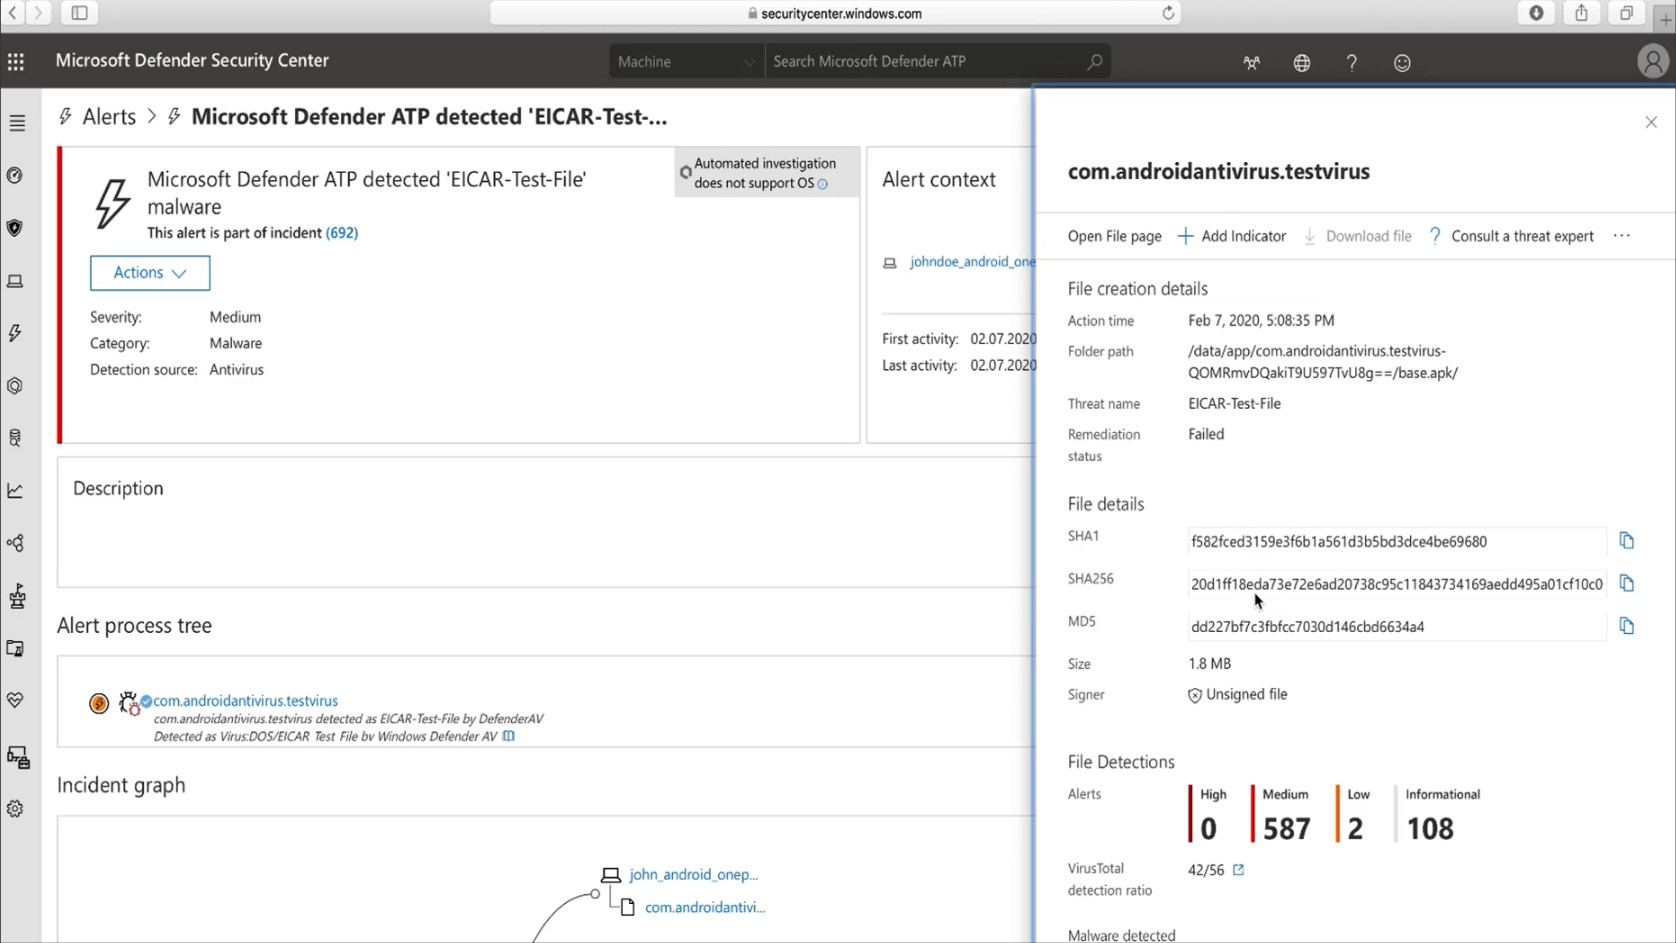Open the Service health heart icon

(x=15, y=700)
